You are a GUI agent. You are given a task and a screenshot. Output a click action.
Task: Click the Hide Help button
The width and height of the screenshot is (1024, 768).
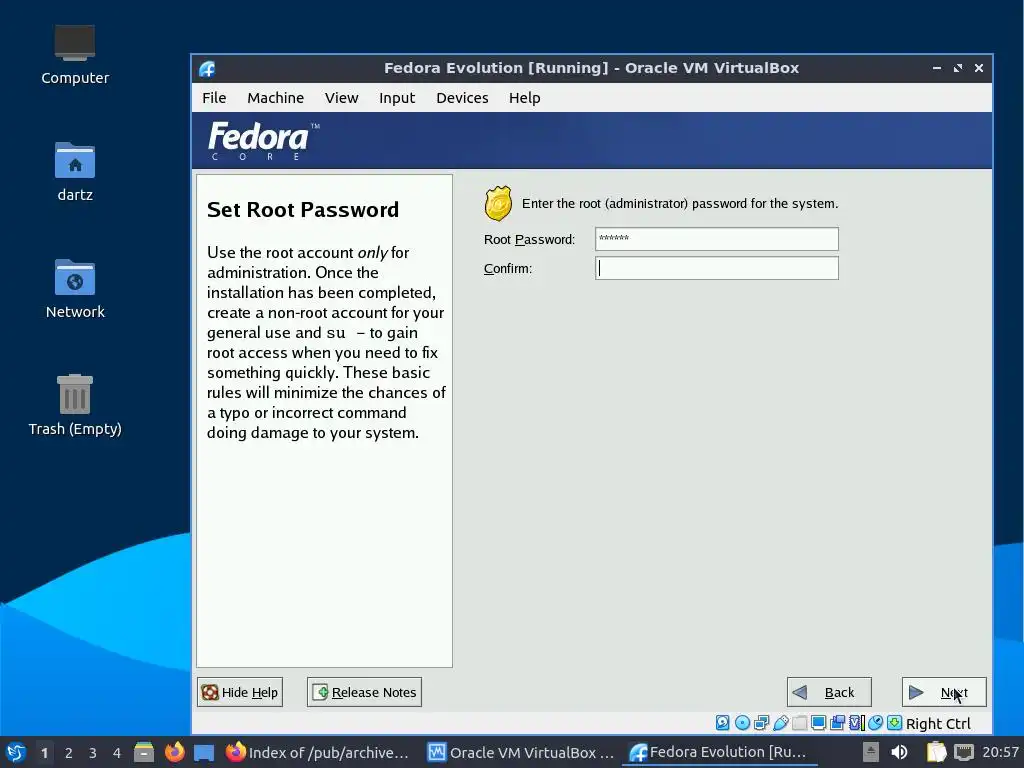tap(240, 692)
